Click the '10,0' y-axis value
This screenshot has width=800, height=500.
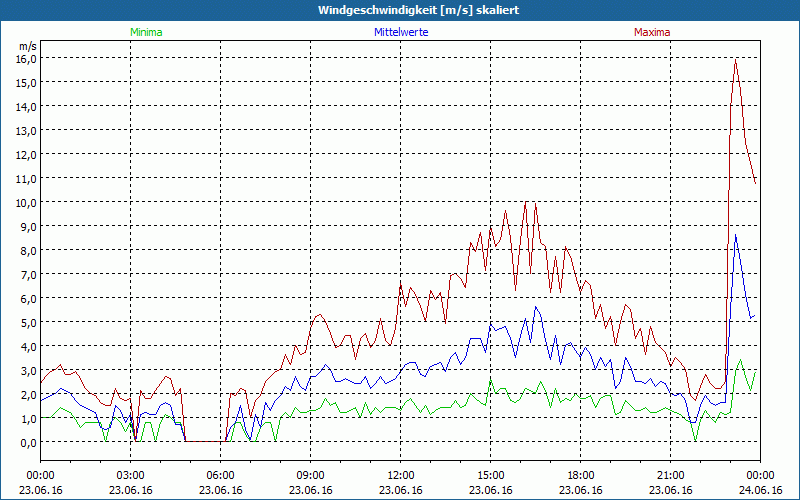pyautogui.click(x=28, y=202)
